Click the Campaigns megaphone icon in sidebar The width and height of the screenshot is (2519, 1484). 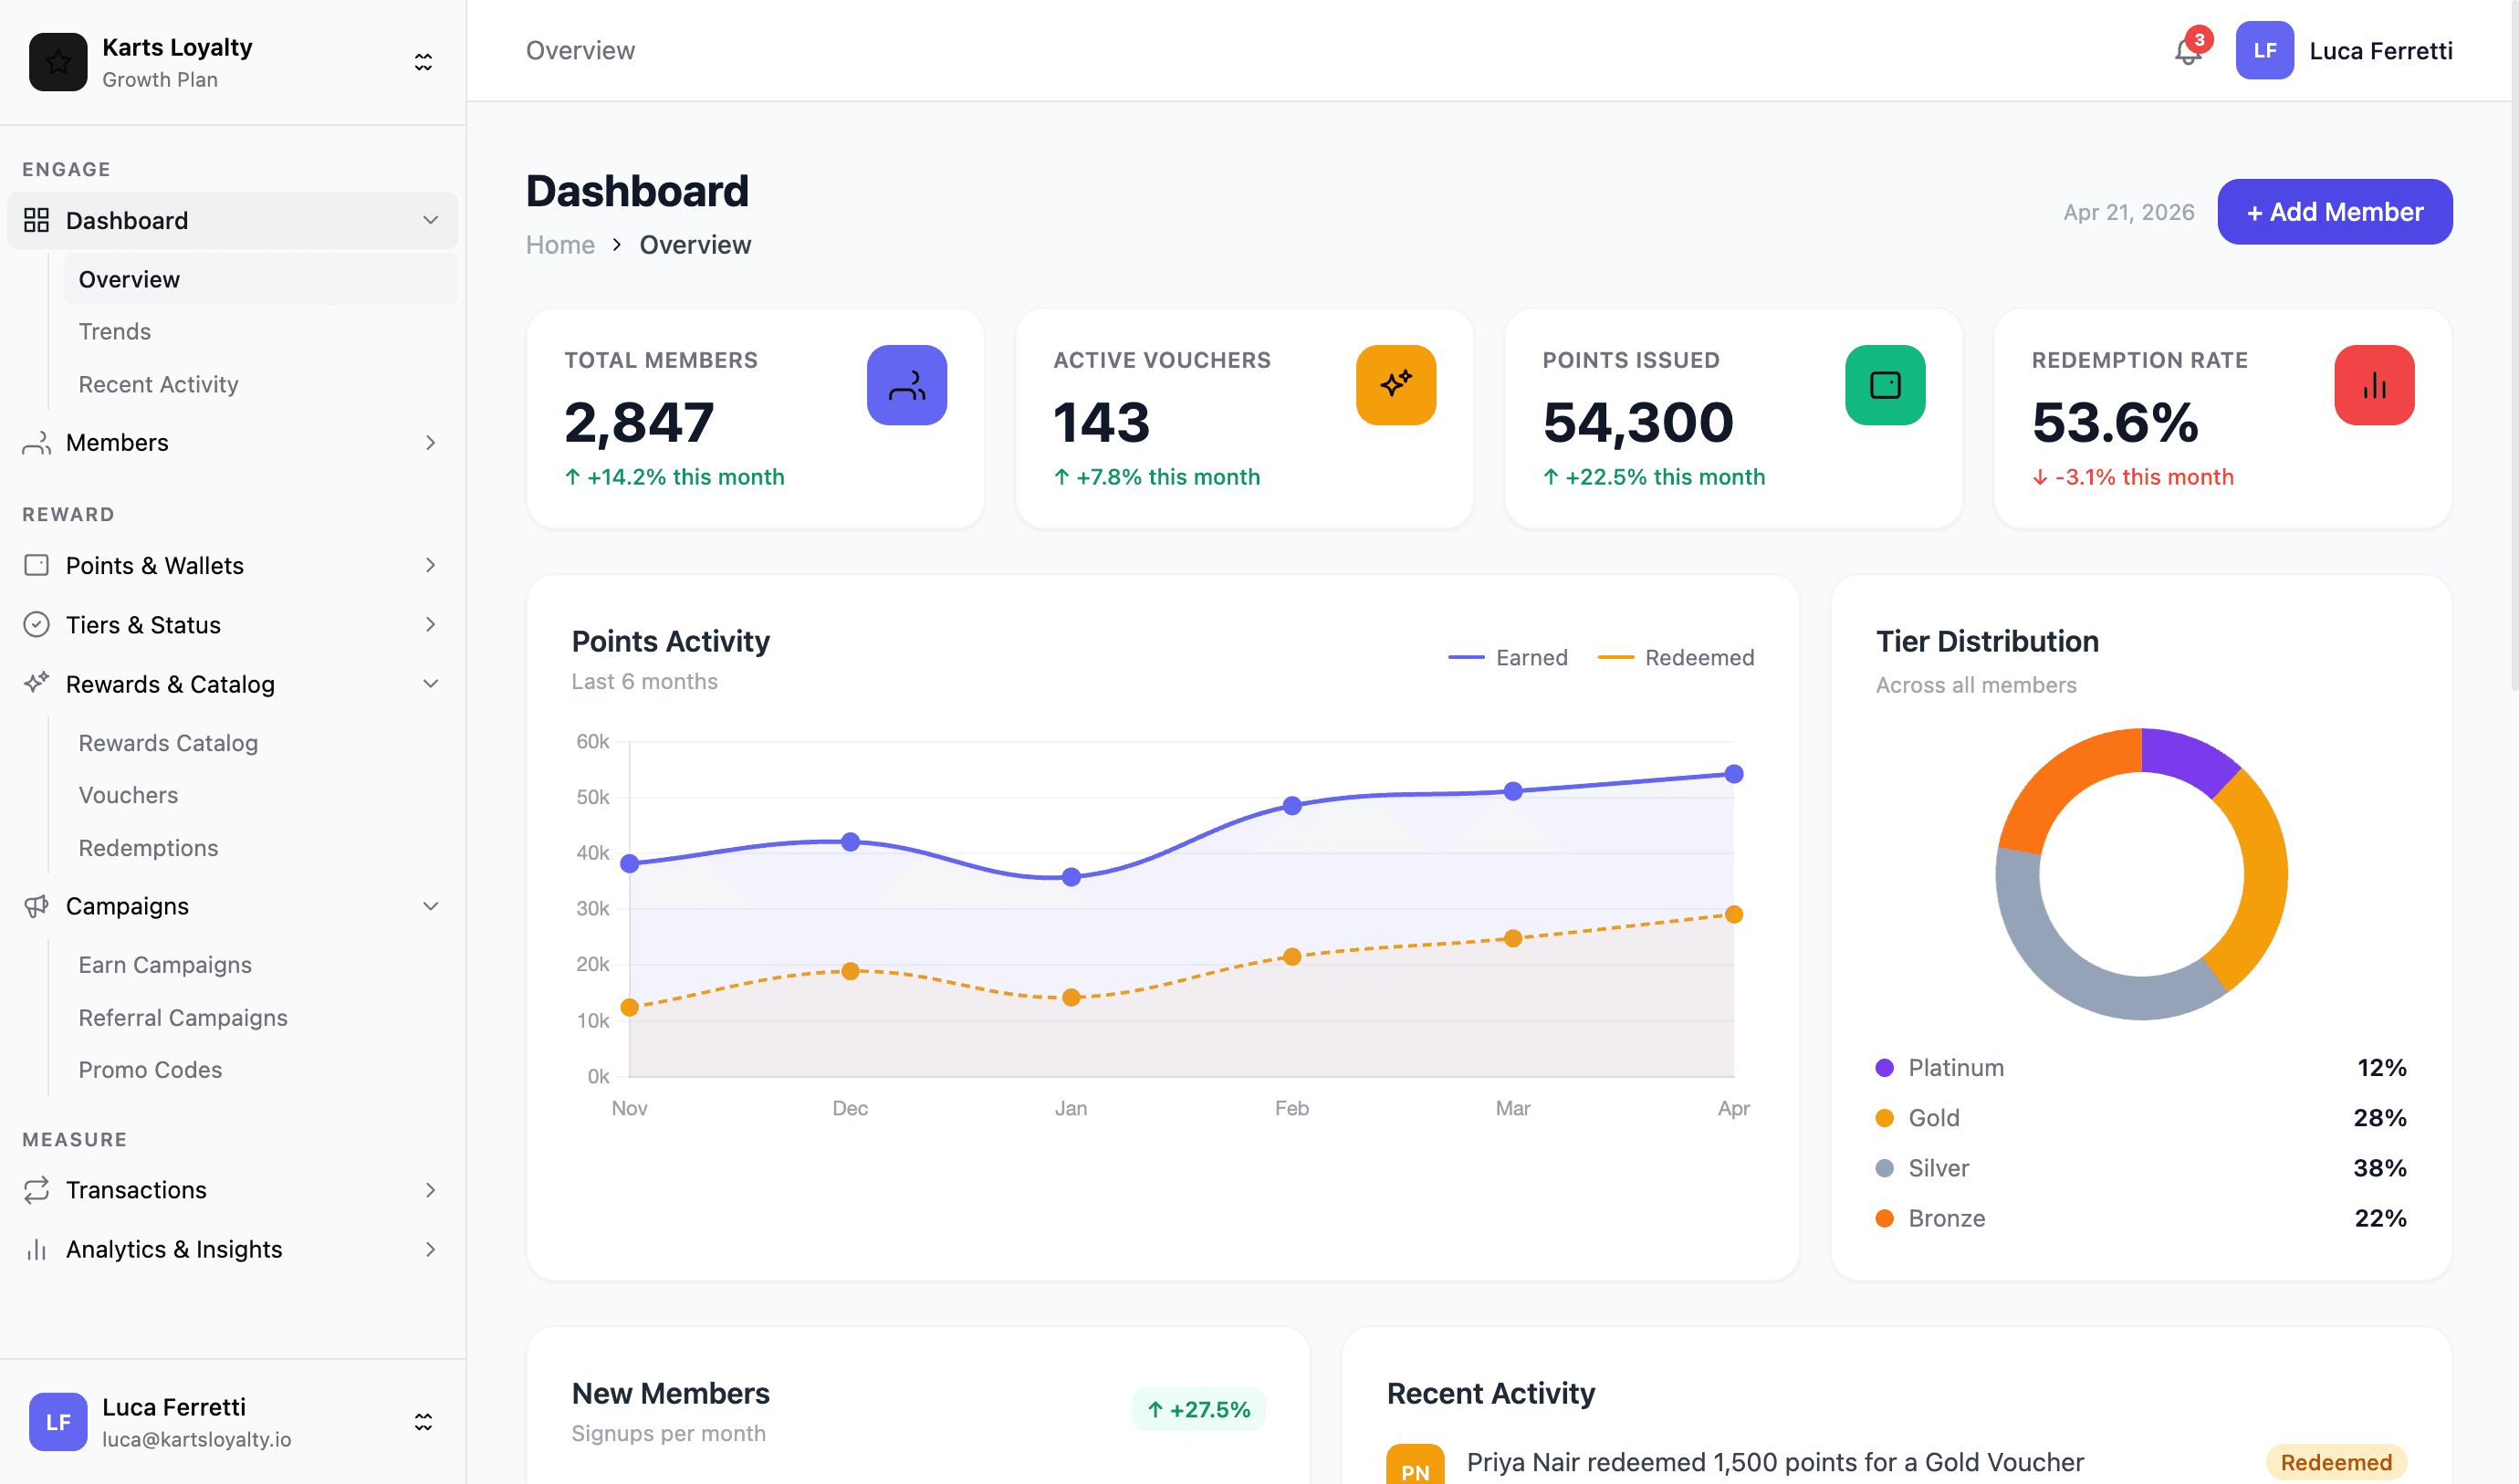tap(37, 906)
